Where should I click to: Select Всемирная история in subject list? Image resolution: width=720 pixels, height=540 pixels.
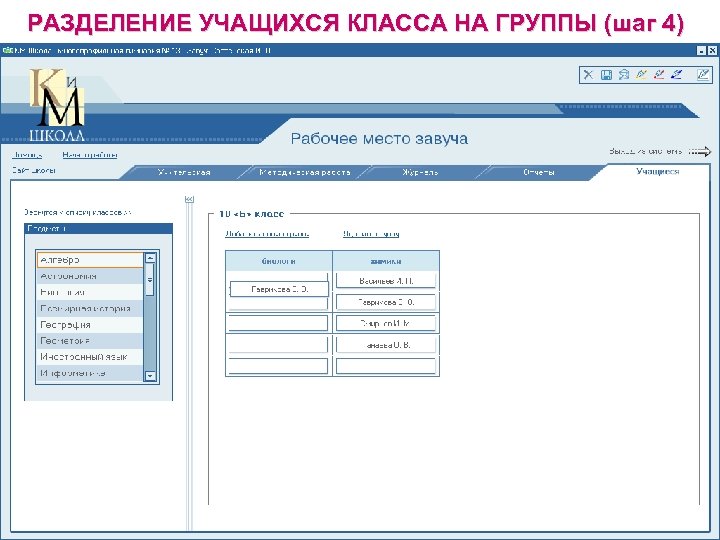pos(90,309)
